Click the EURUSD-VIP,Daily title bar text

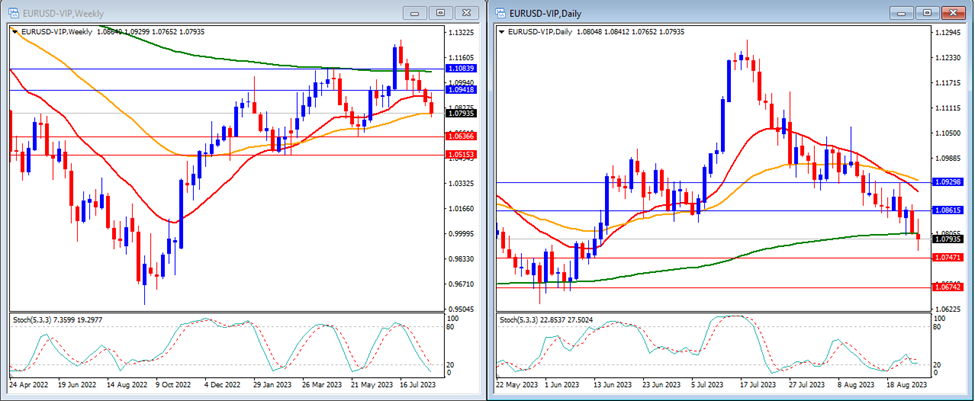545,13
